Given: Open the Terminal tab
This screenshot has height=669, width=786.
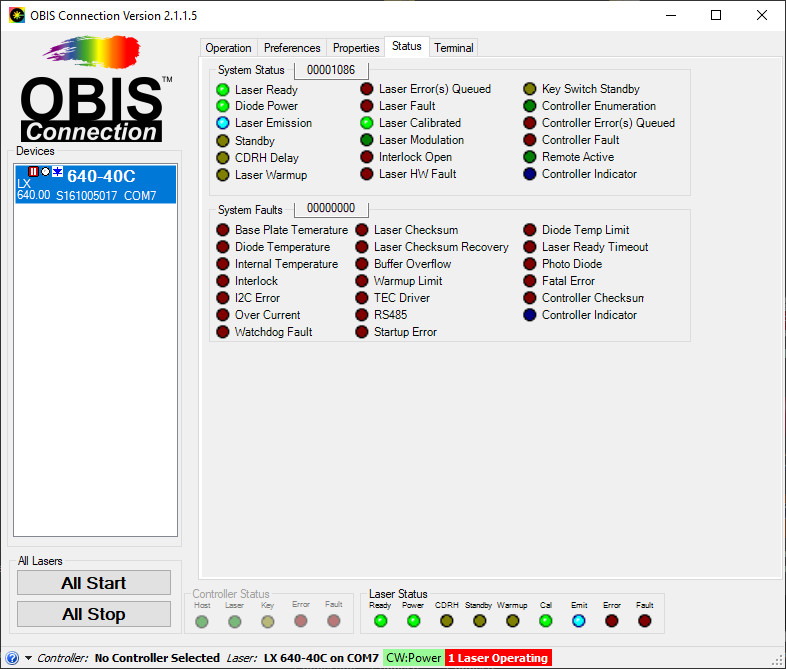Looking at the screenshot, I should click(x=453, y=48).
